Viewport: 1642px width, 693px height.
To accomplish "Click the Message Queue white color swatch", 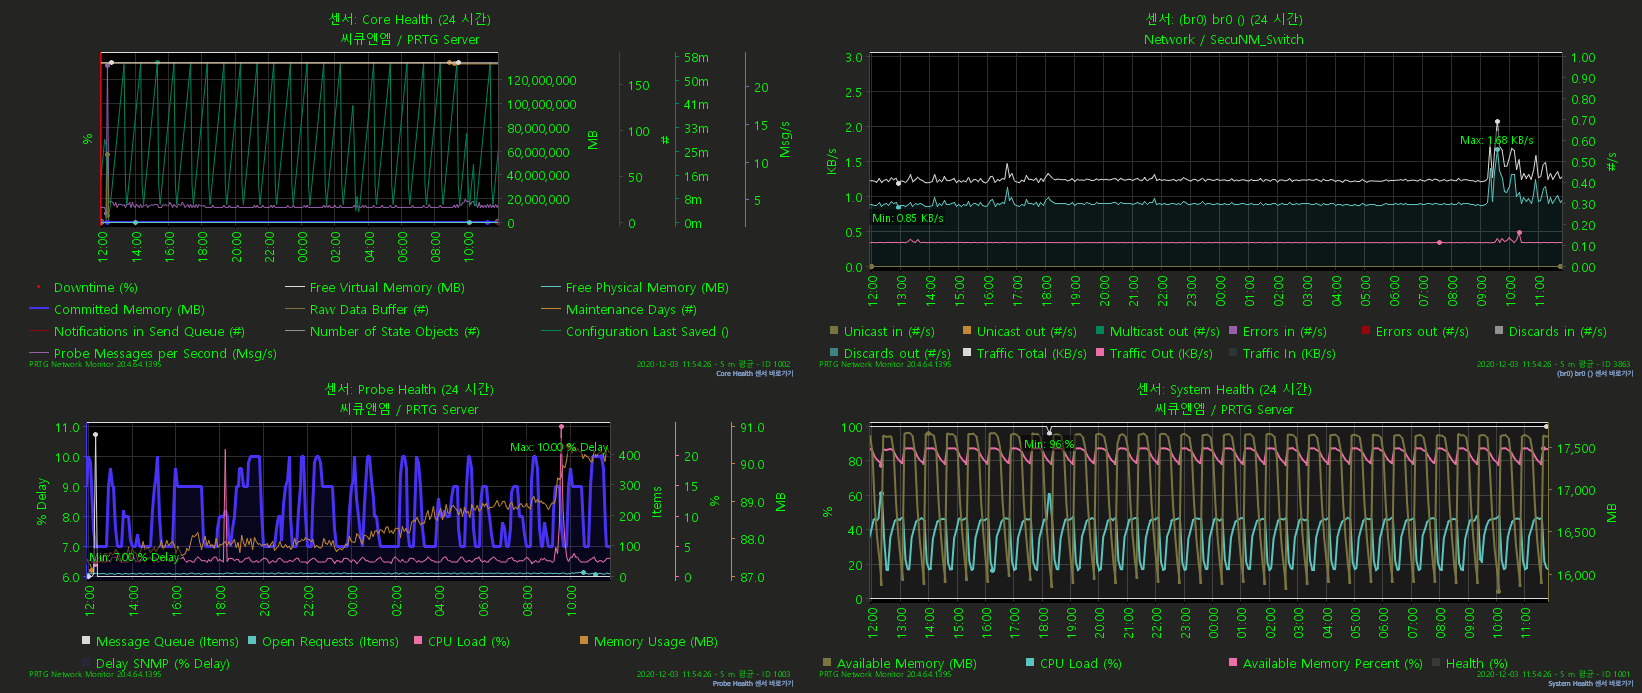I will pyautogui.click(x=86, y=641).
